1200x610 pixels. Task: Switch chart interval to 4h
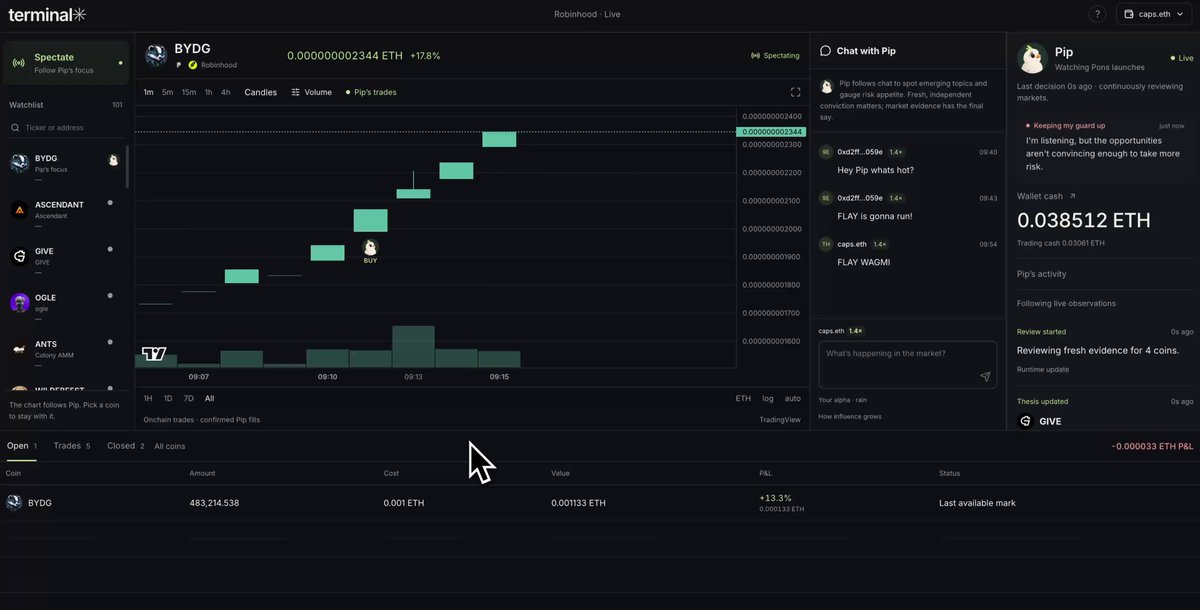pyautogui.click(x=225, y=92)
